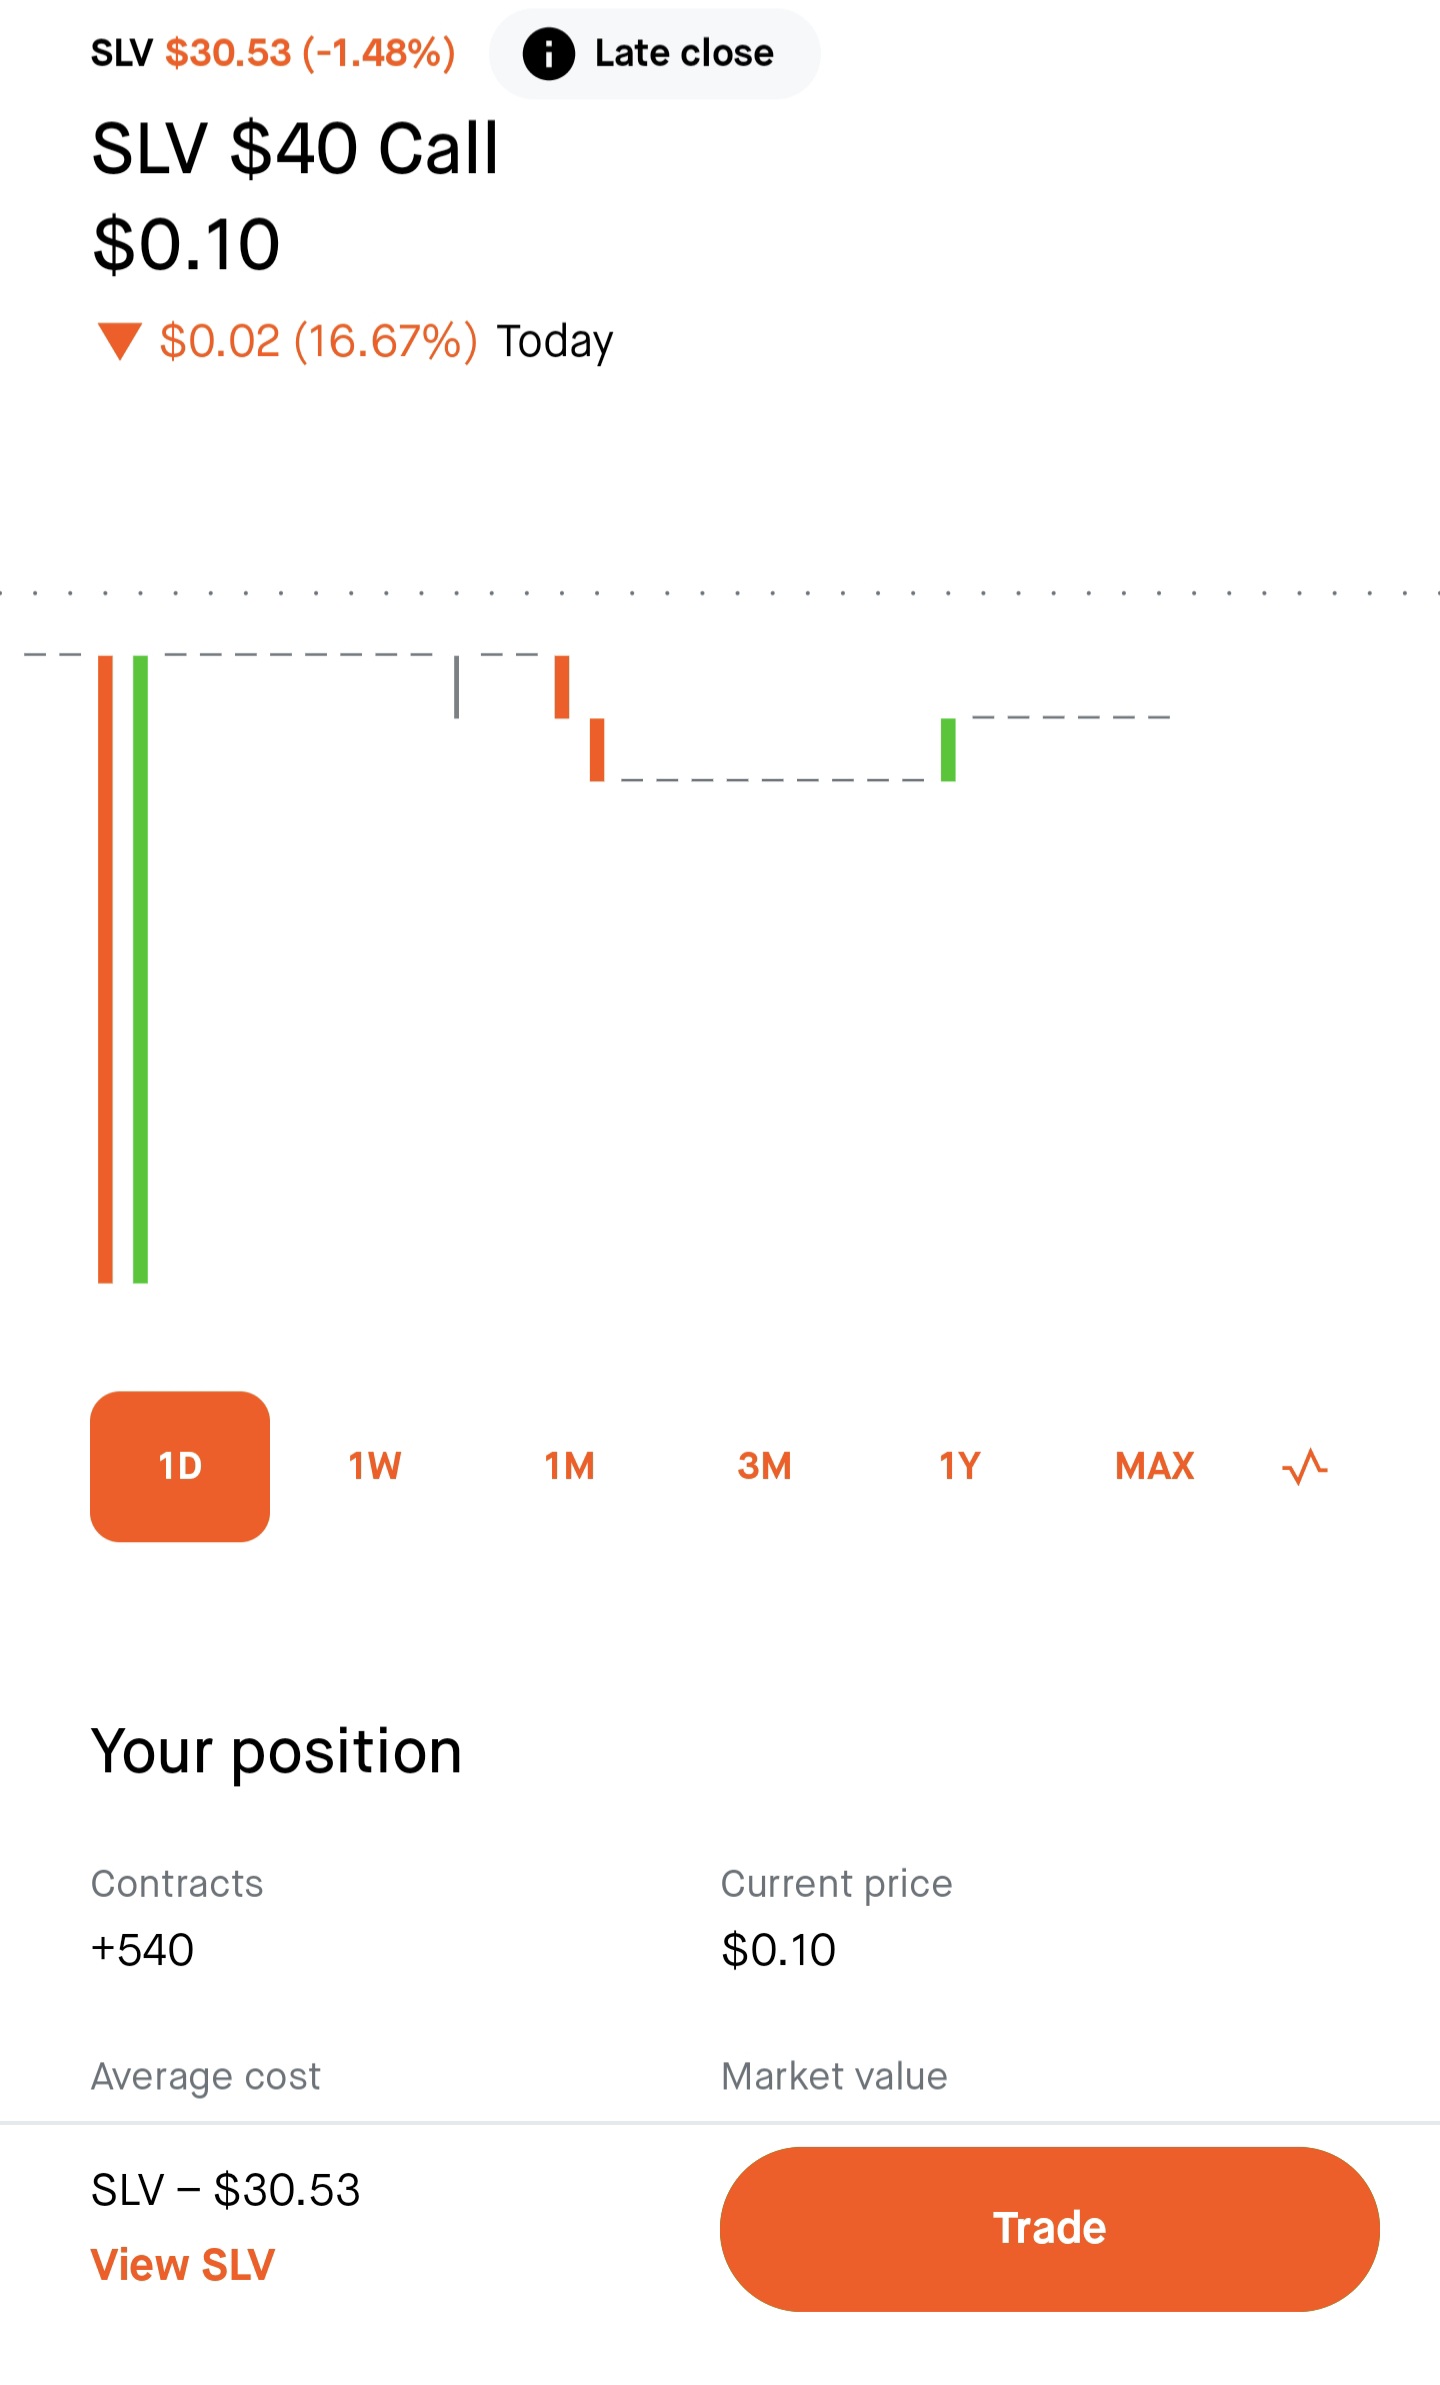Select the 1D time range tab
The image size is (1440, 2385).
point(180,1467)
